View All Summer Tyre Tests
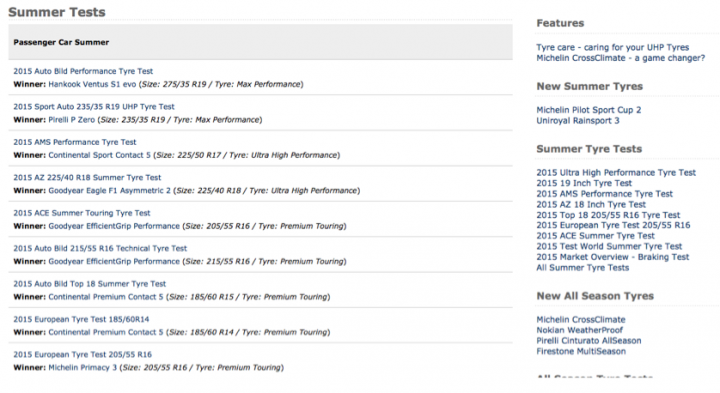Image resolution: width=720 pixels, height=393 pixels. coord(583,268)
